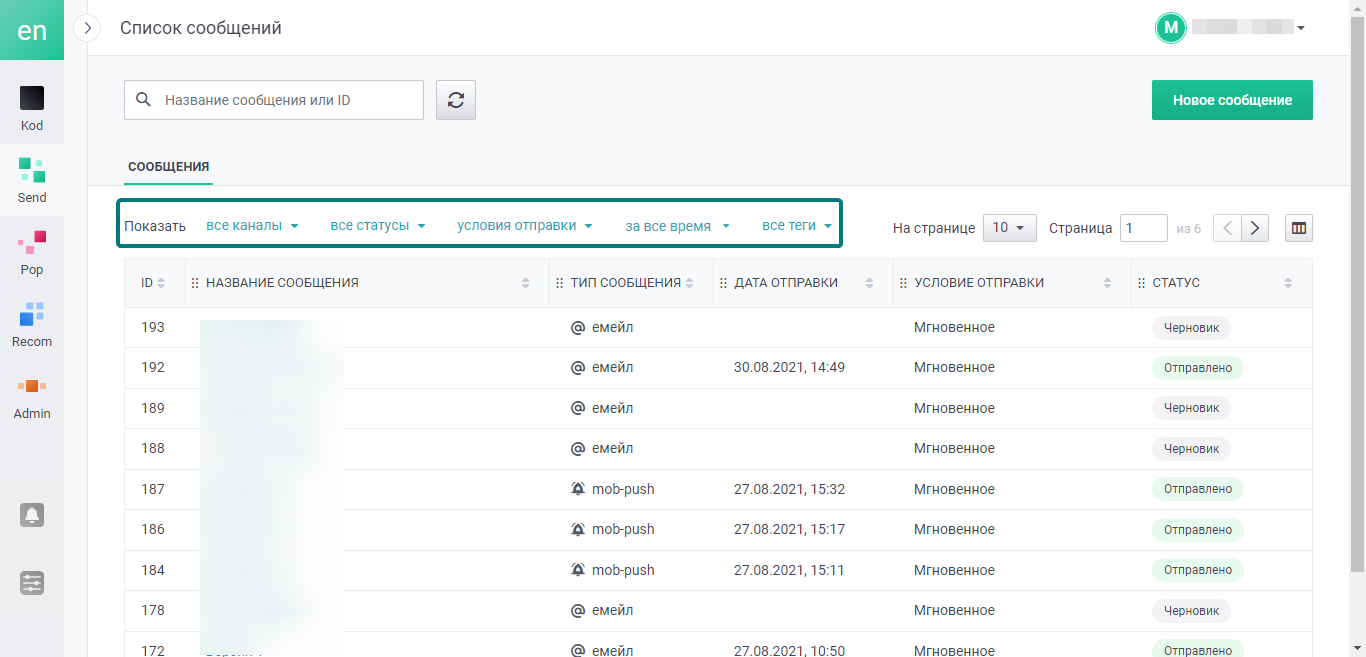Click the drag handle of СТАТУС column
1366x657 pixels.
[x=1142, y=284]
